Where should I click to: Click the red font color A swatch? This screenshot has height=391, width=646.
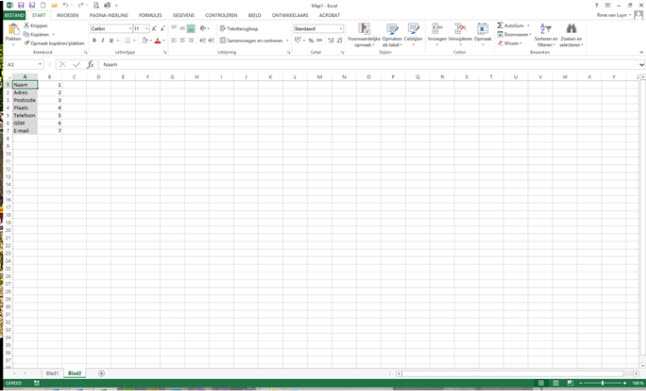click(157, 40)
